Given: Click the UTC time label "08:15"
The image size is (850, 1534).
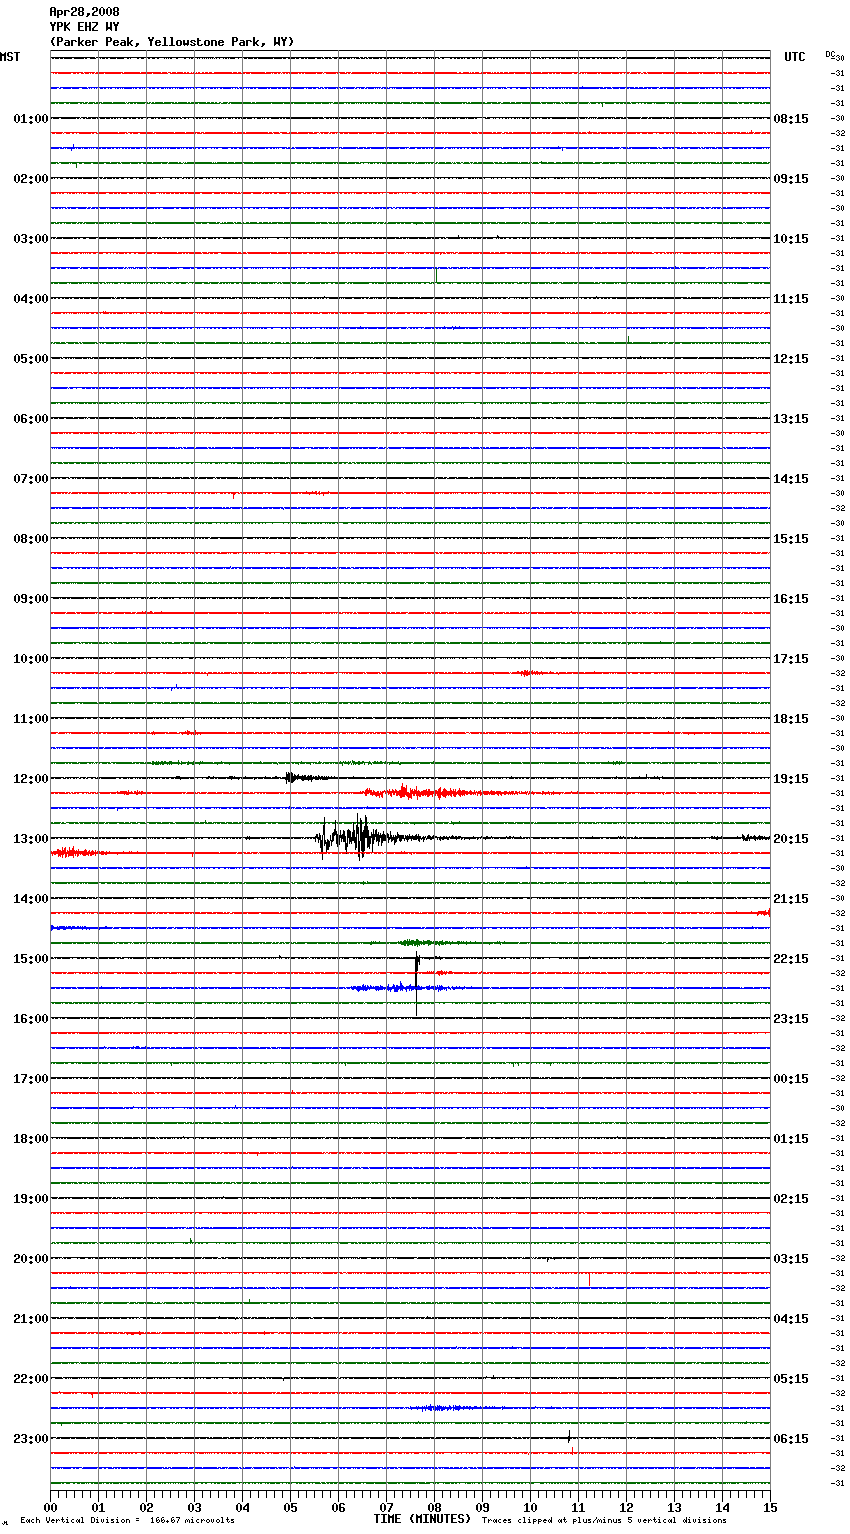Looking at the screenshot, I should point(791,119).
